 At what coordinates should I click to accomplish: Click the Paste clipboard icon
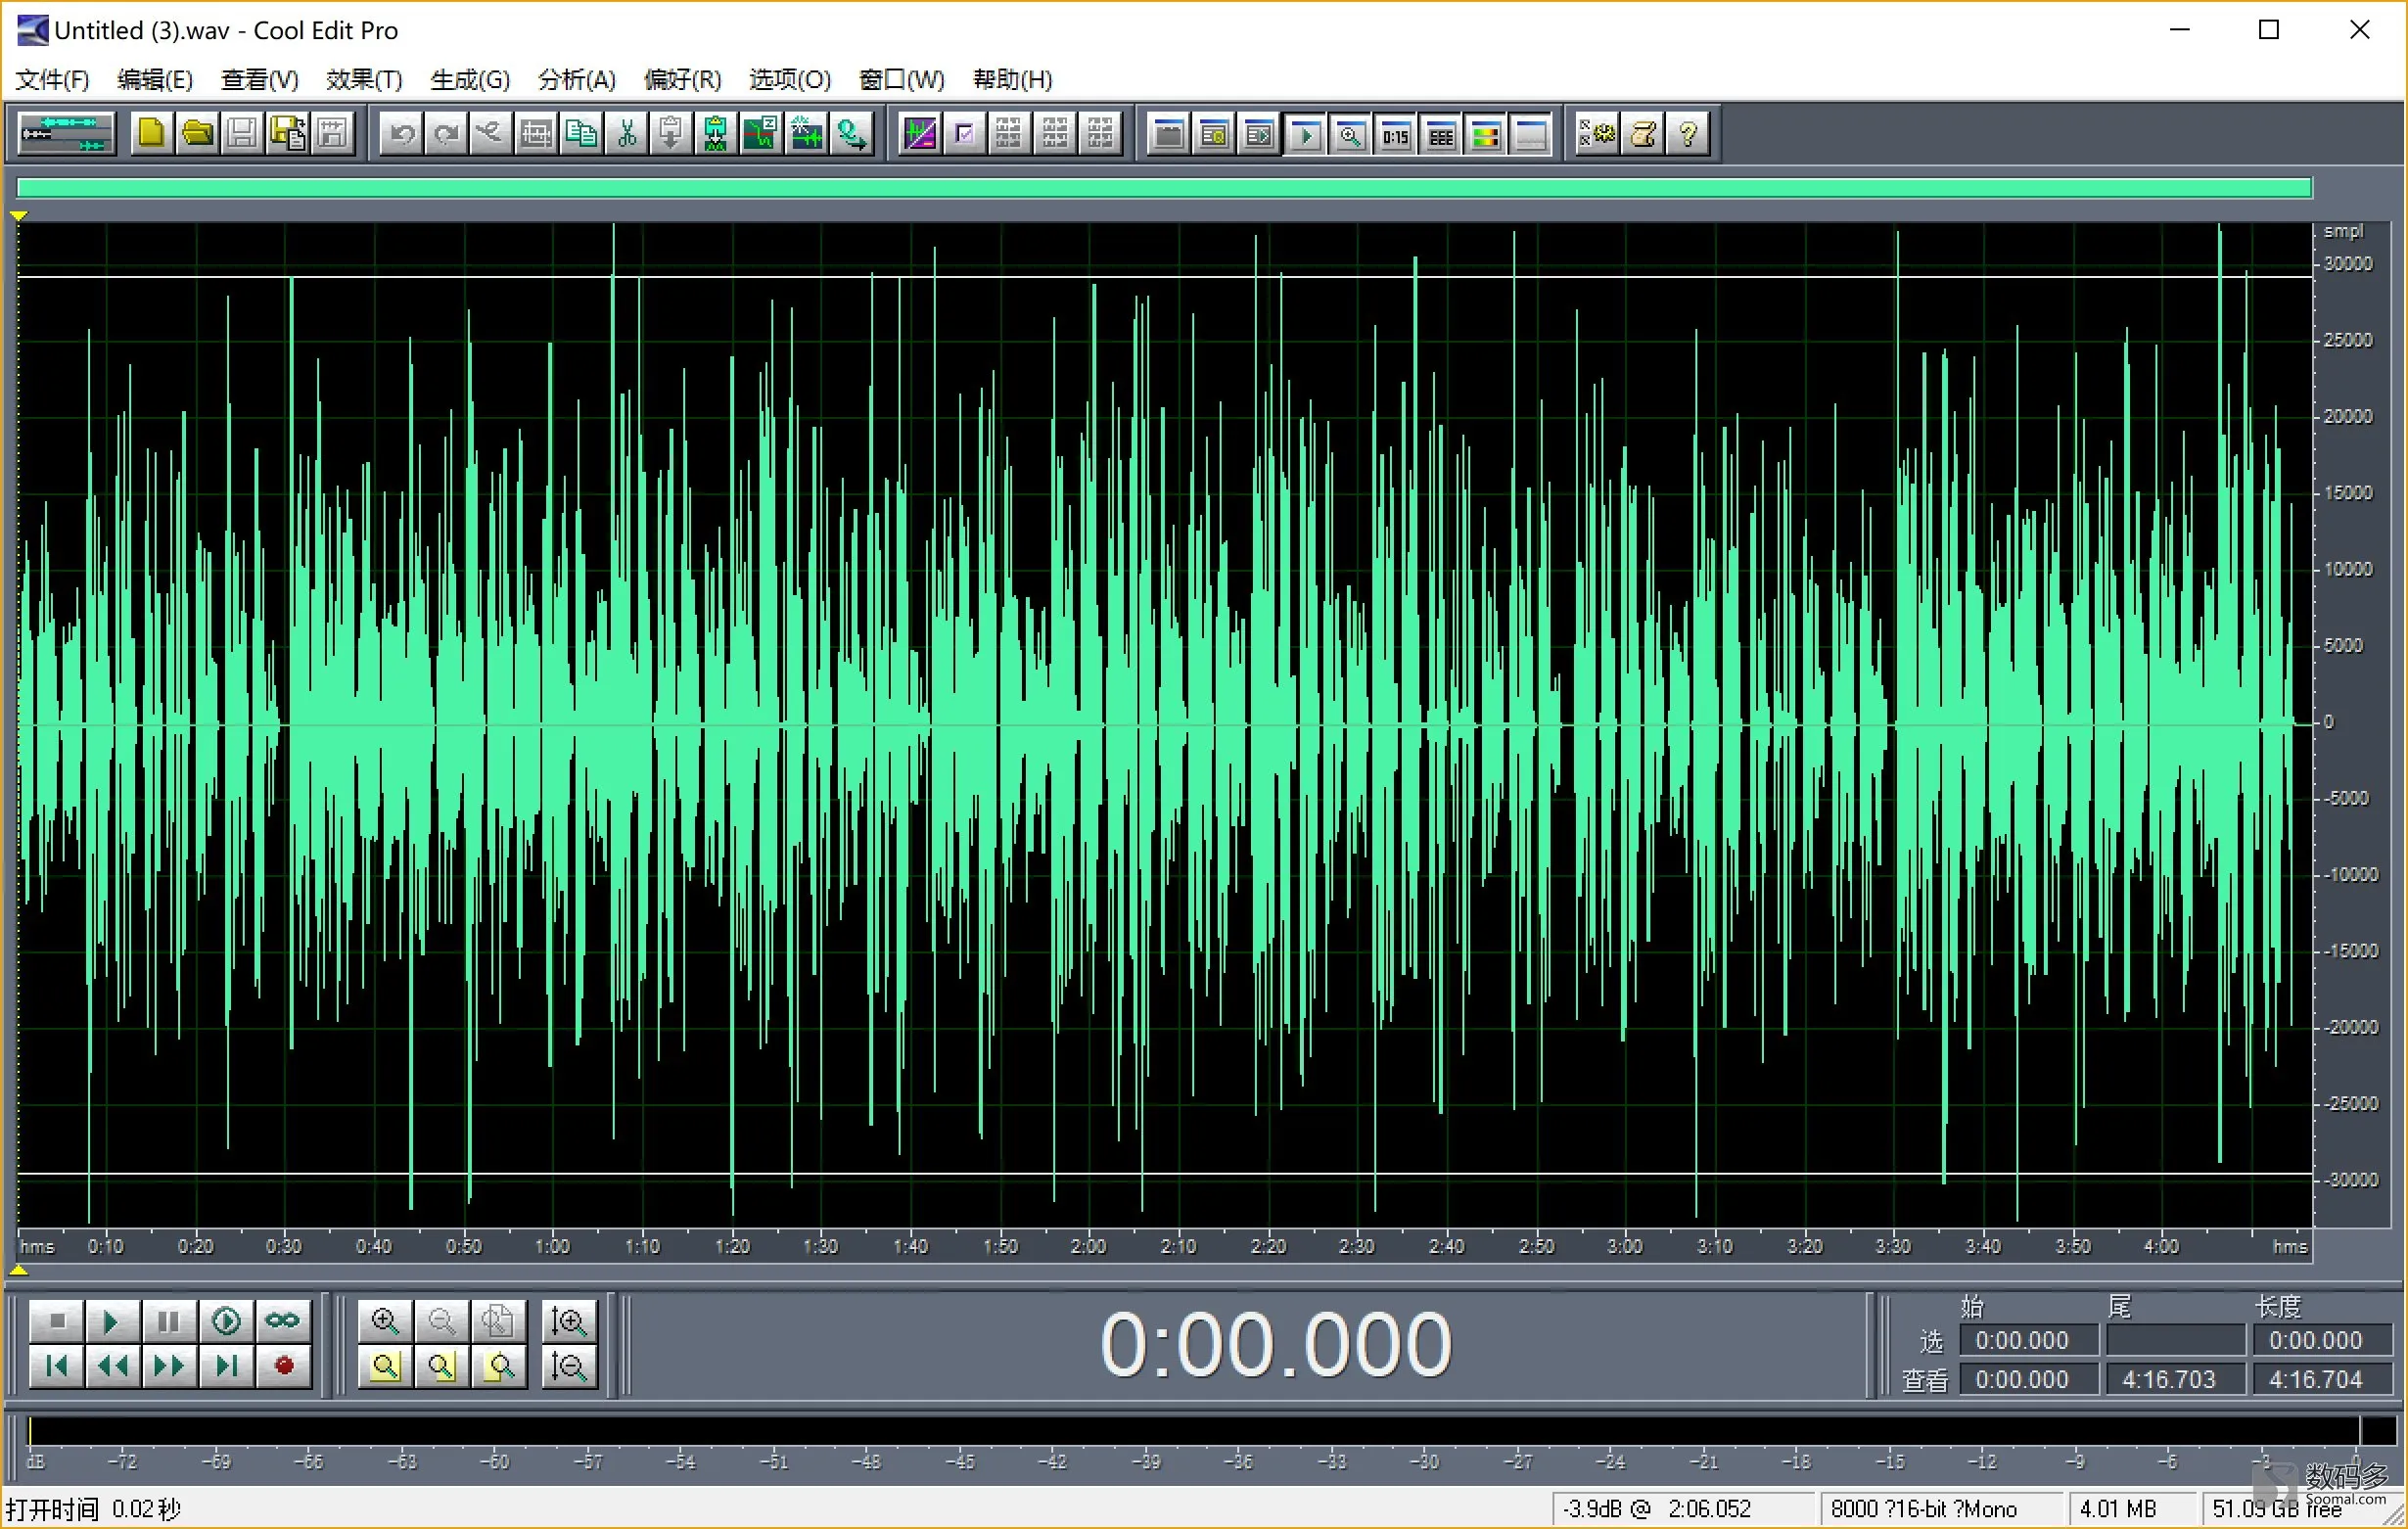671,133
